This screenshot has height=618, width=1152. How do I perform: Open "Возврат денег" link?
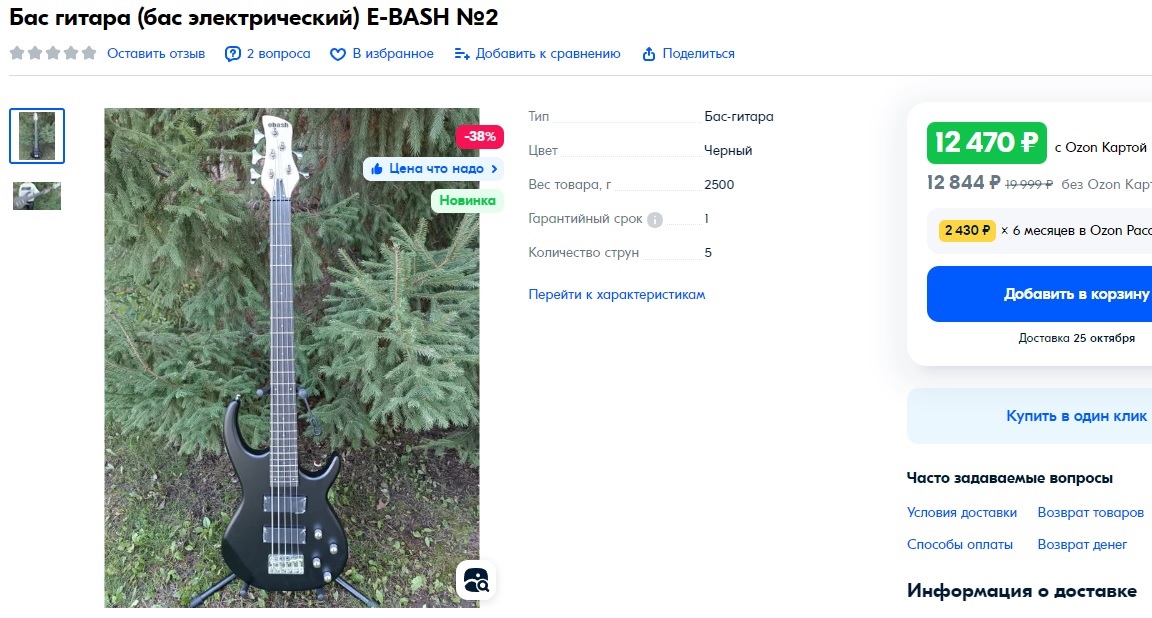coord(1081,545)
